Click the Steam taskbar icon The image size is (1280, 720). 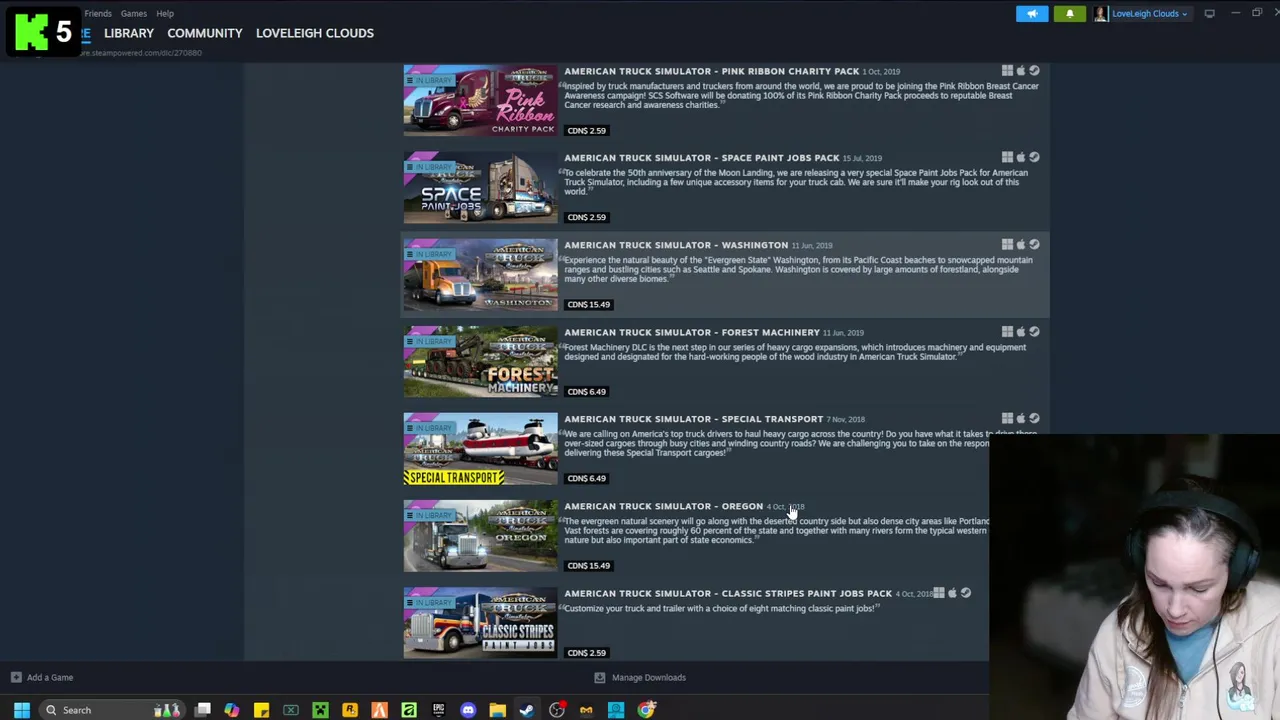(527, 710)
